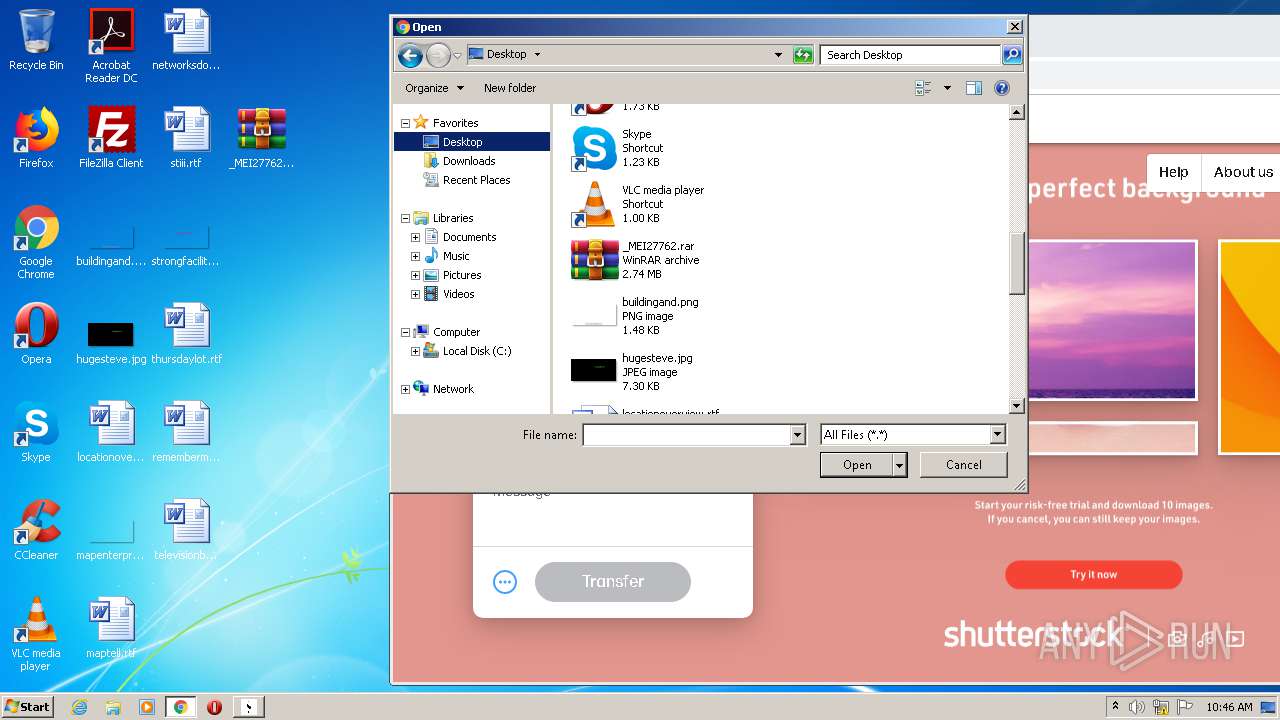Viewport: 1280px width, 720px height.
Task: Click the Back arrow in Open dialog
Action: click(410, 55)
